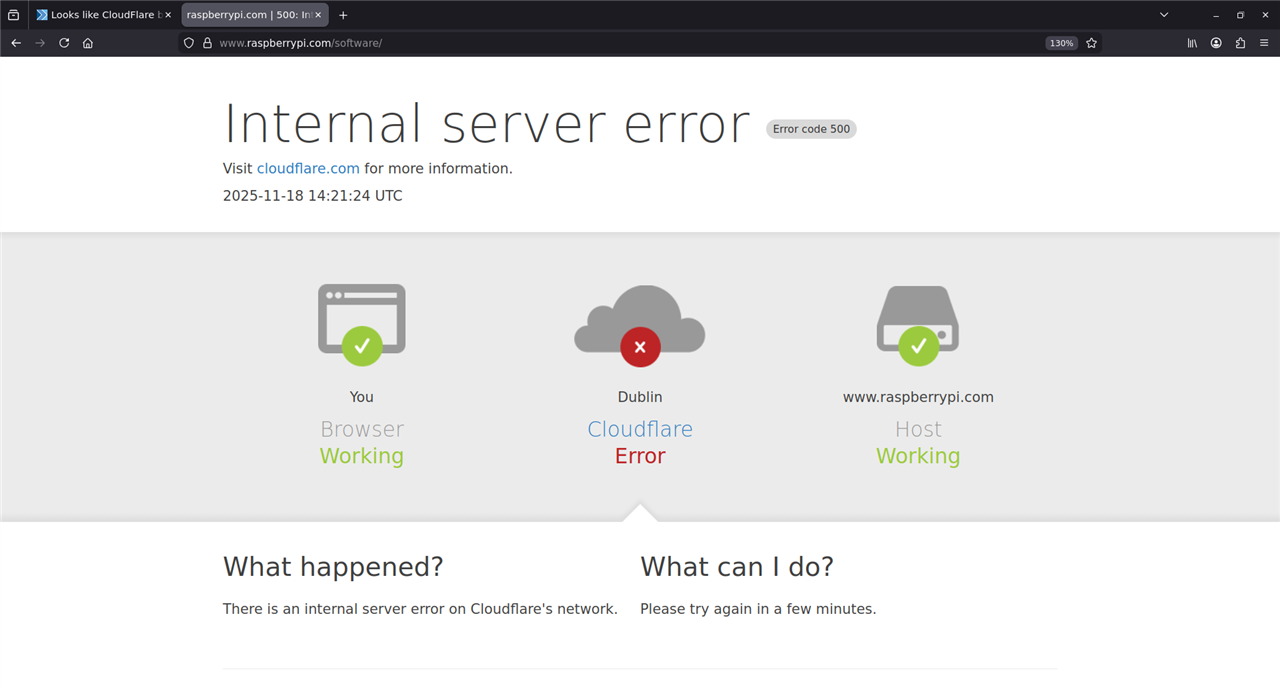
Task: Click the red 'Error' status text
Action: point(640,456)
